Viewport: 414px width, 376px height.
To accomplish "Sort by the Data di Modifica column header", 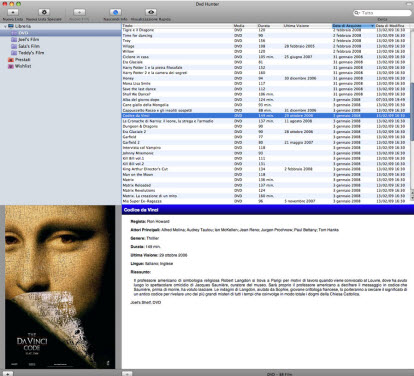I will 394,26.
